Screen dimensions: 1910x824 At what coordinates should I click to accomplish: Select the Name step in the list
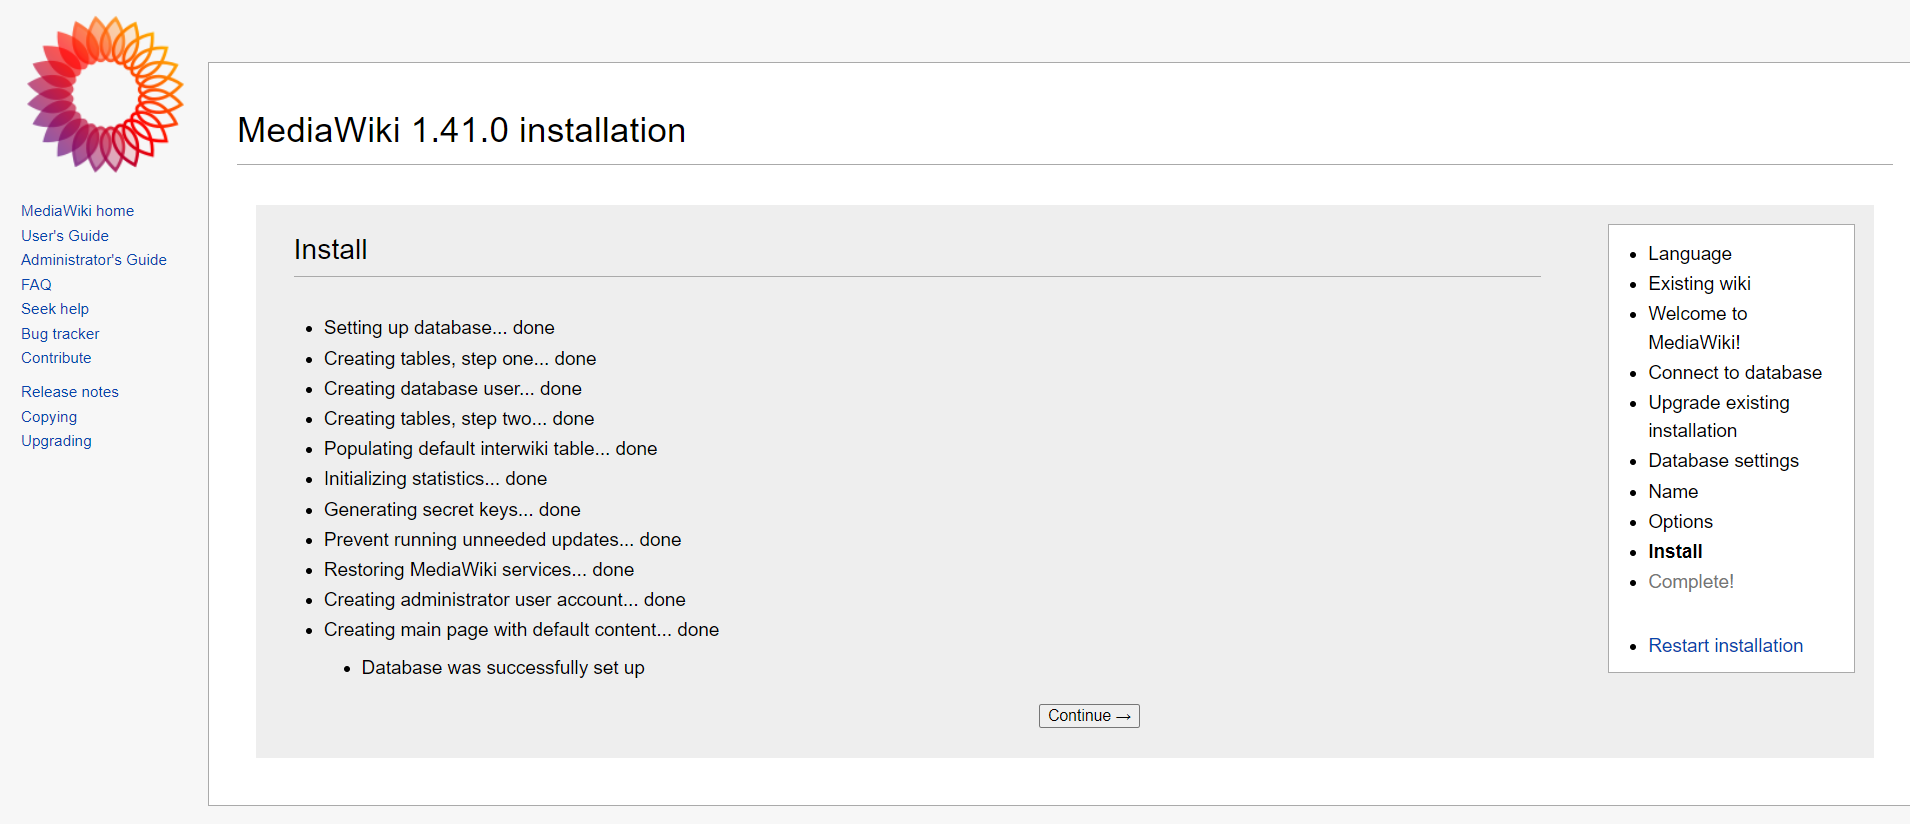point(1673,492)
